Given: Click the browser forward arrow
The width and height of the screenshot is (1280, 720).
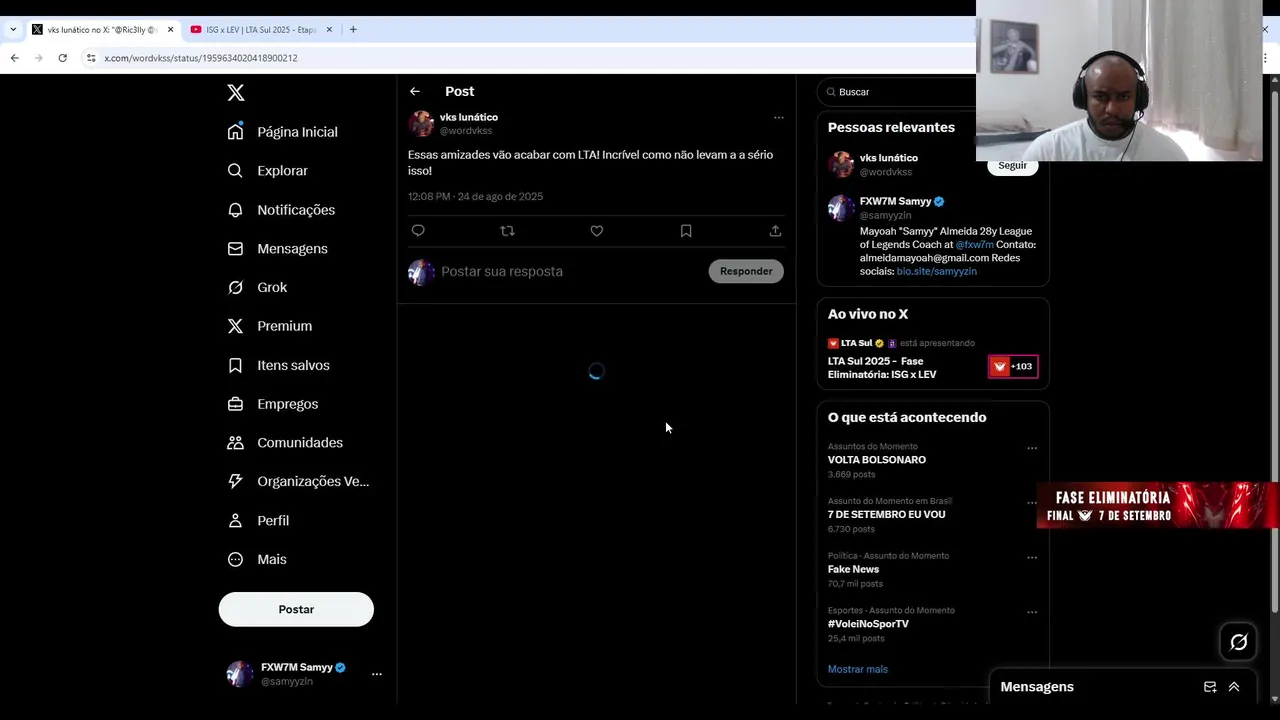Looking at the screenshot, I should coord(38,58).
